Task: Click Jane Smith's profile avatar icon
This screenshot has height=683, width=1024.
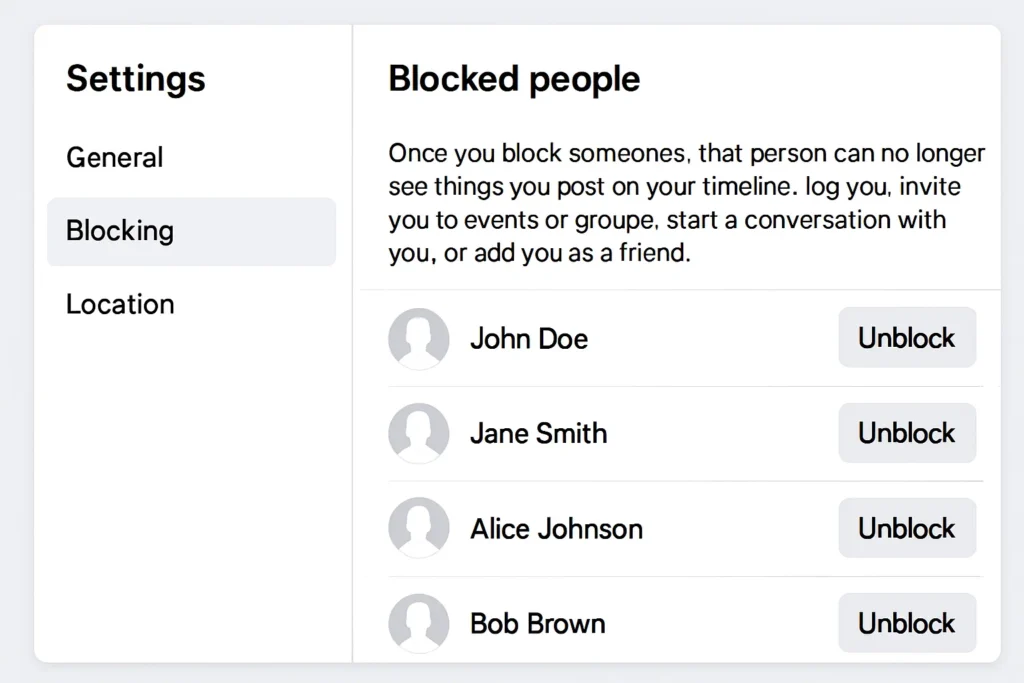Action: coord(418,433)
